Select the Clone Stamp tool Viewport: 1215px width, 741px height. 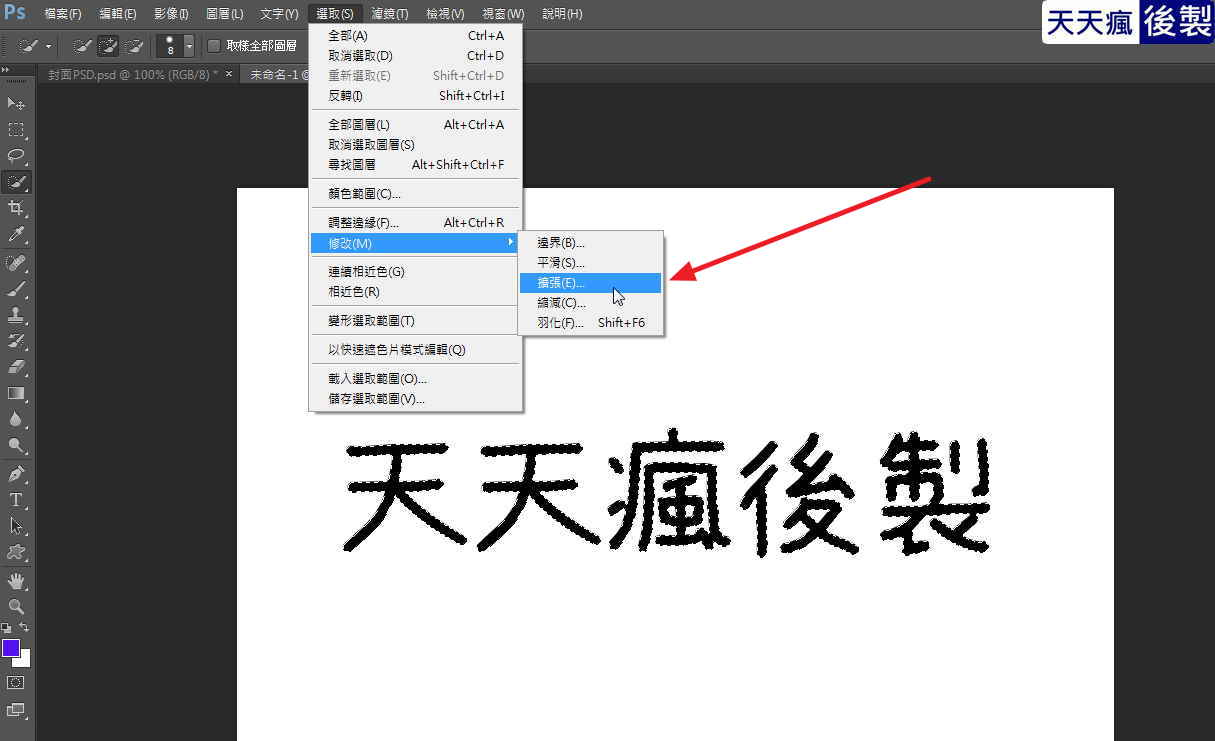click(x=17, y=315)
